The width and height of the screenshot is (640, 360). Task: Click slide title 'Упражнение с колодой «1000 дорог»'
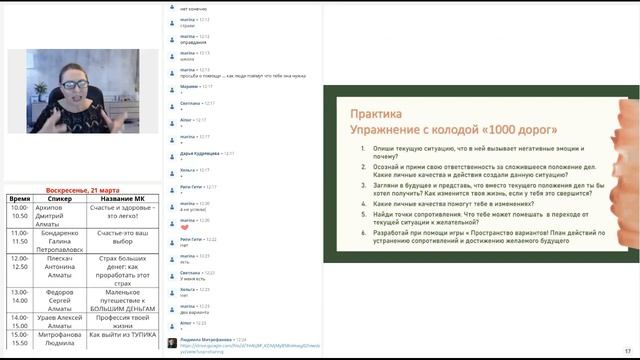(453, 130)
